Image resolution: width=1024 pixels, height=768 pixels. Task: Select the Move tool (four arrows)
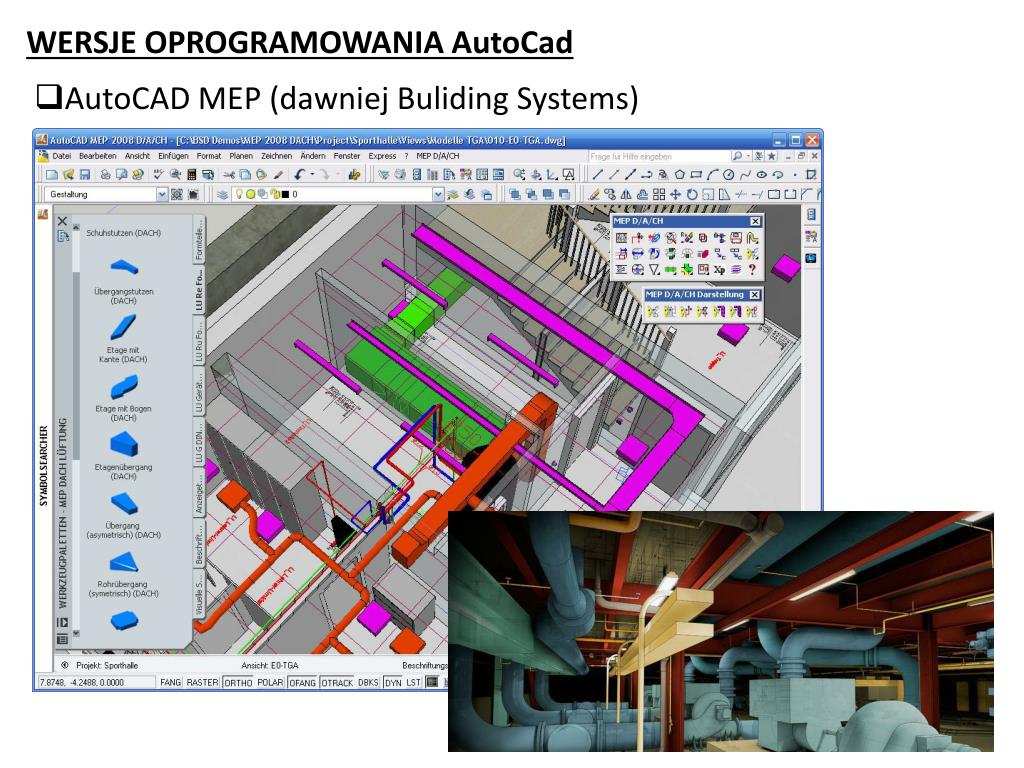675,195
